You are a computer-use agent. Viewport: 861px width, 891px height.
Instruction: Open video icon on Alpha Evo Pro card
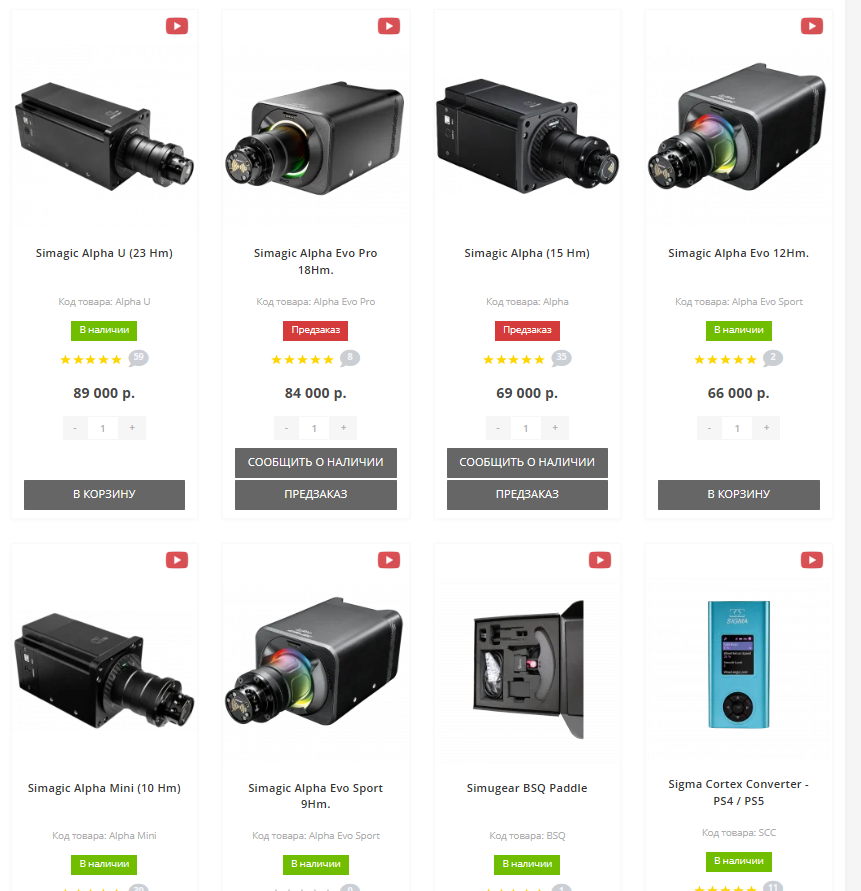389,26
